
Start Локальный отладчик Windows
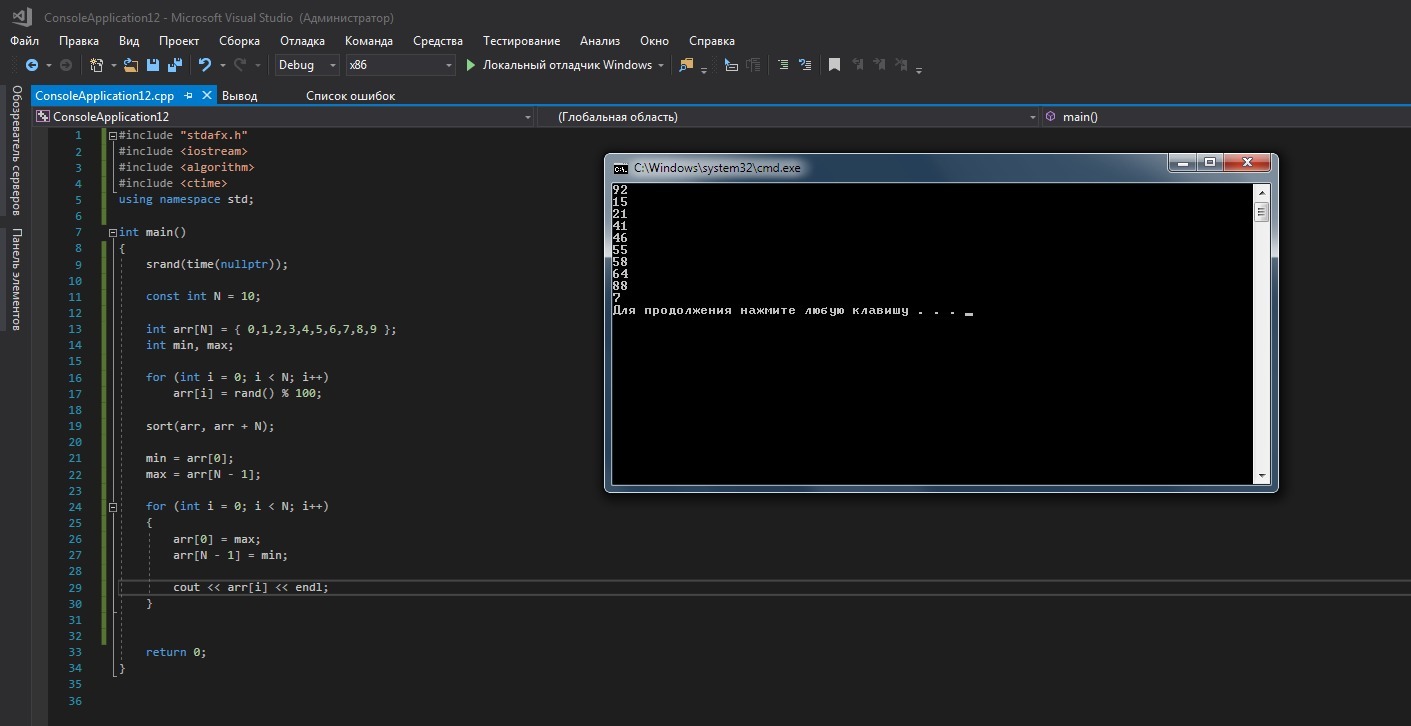pos(558,65)
